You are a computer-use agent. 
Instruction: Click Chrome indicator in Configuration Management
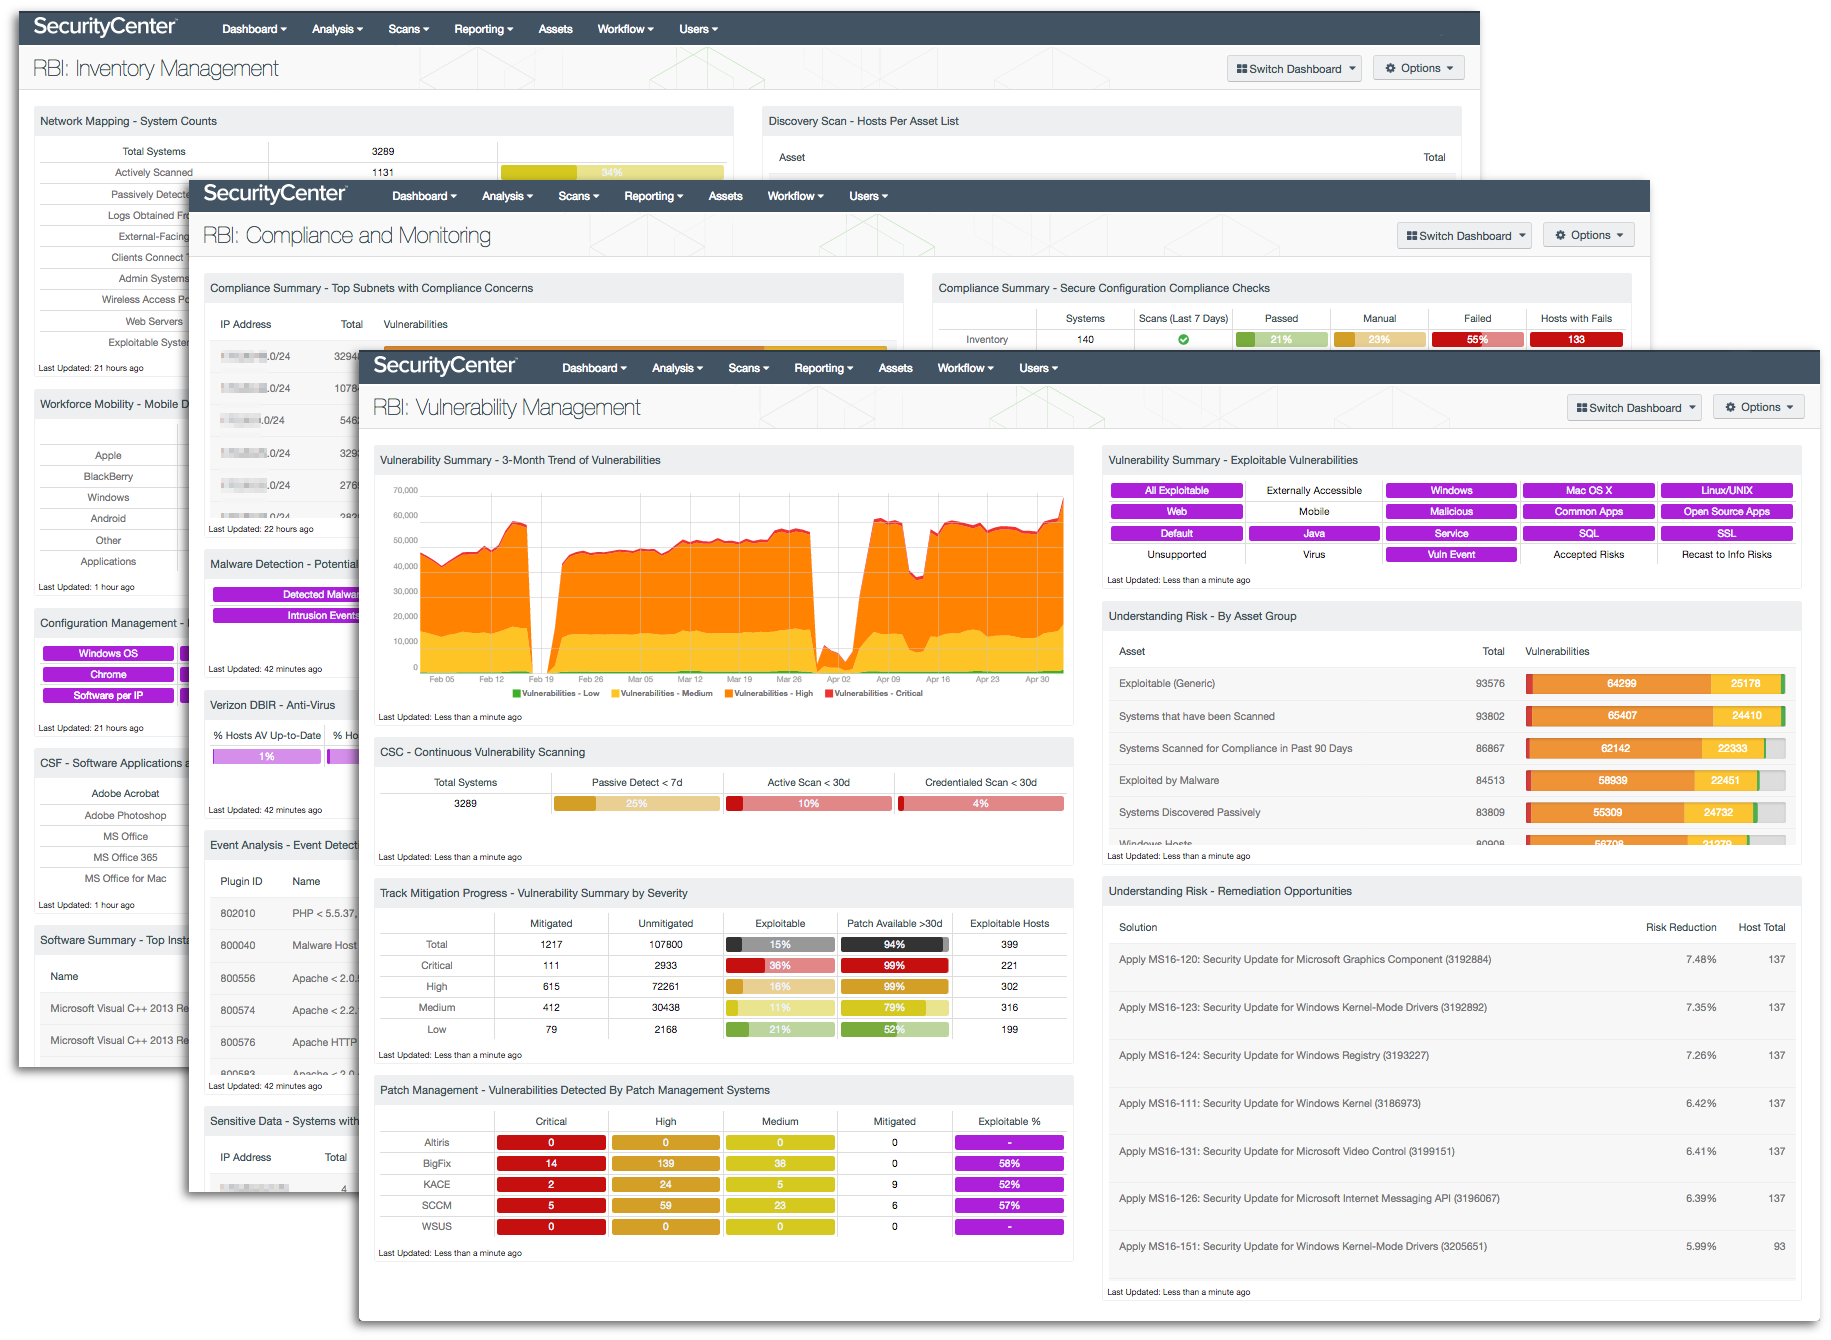[x=108, y=675]
